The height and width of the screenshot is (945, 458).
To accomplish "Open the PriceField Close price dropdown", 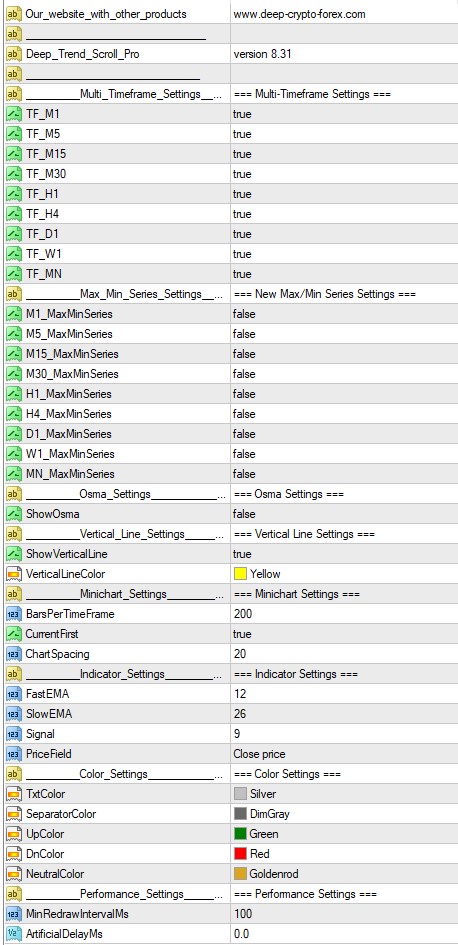I will tap(344, 754).
